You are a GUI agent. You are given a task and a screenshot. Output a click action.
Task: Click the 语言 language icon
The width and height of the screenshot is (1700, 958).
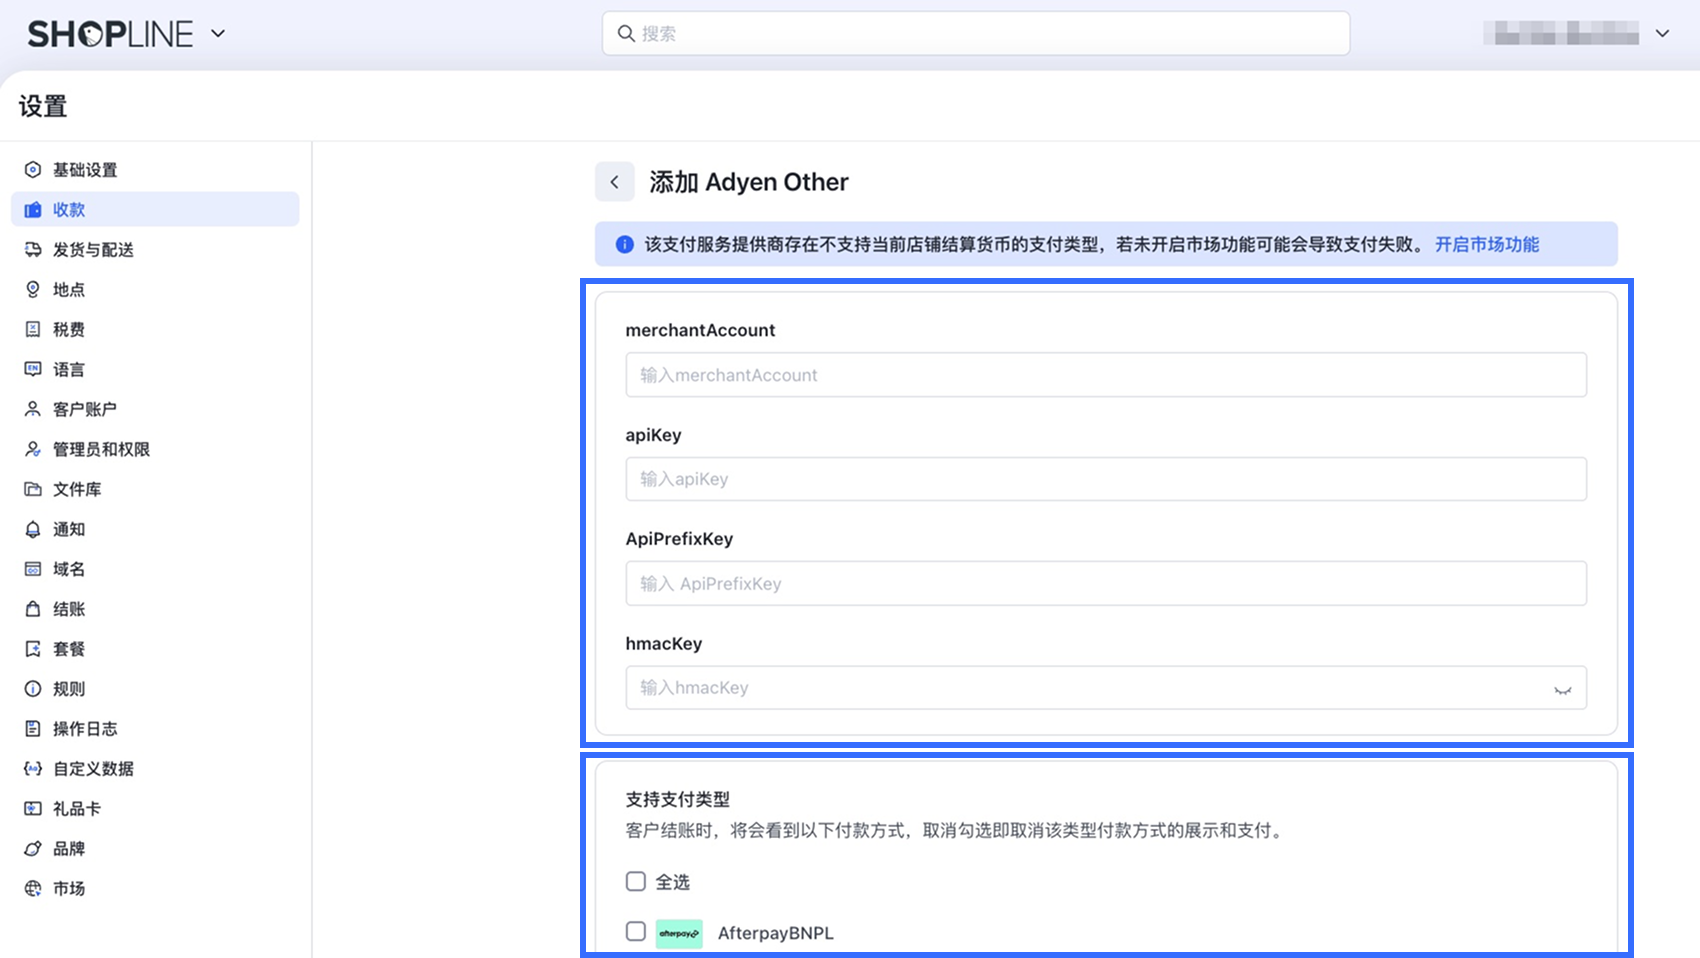[33, 370]
